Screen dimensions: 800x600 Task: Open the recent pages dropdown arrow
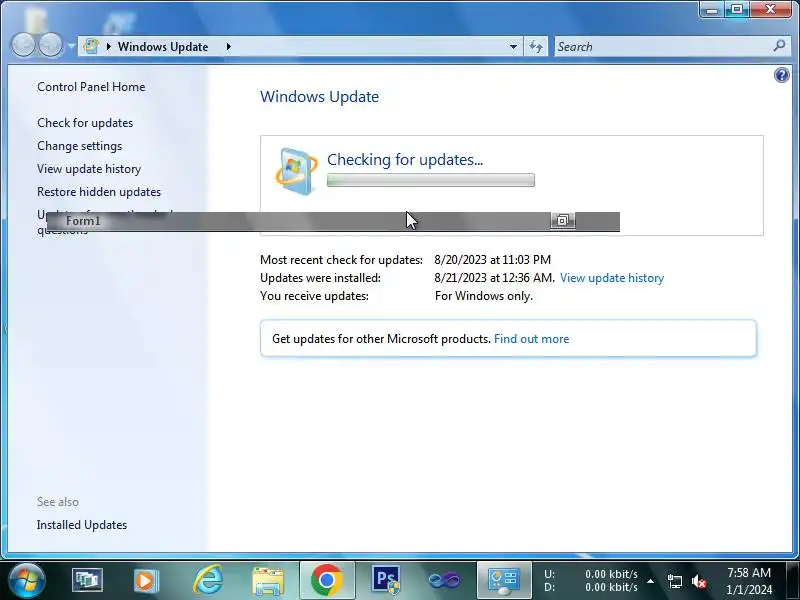pos(71,46)
